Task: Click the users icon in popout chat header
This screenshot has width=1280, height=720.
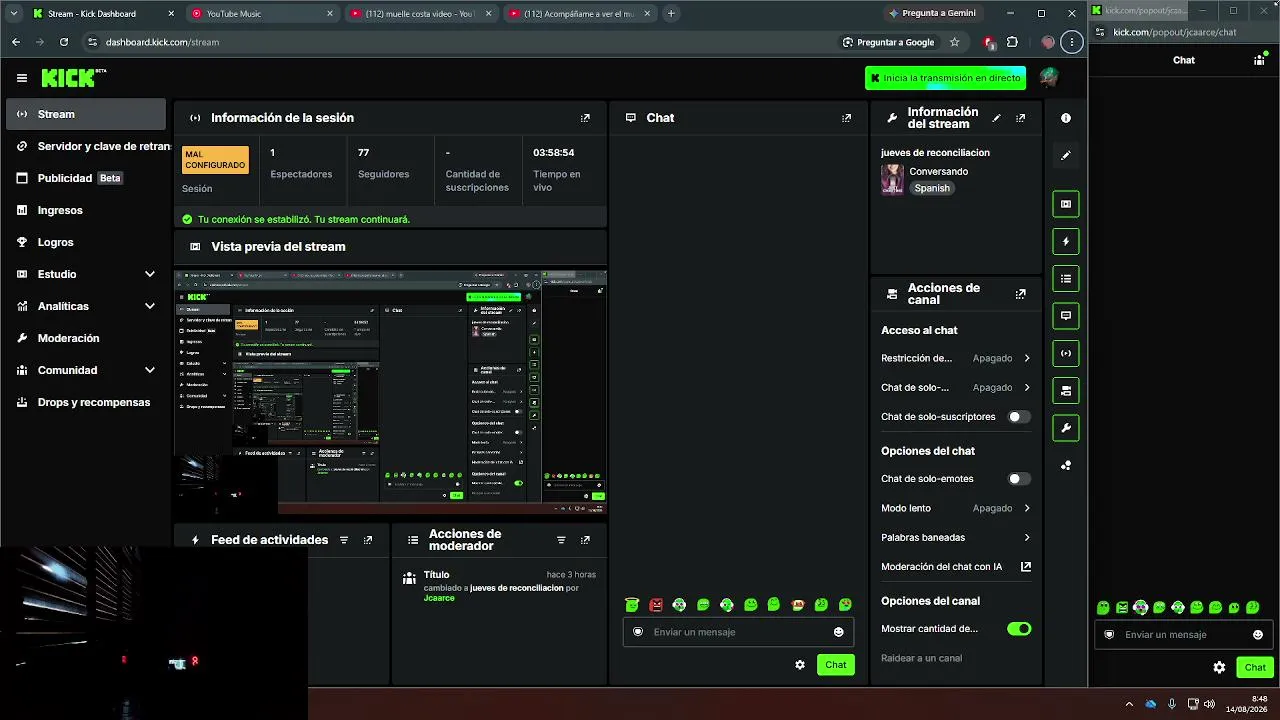Action: click(1259, 60)
